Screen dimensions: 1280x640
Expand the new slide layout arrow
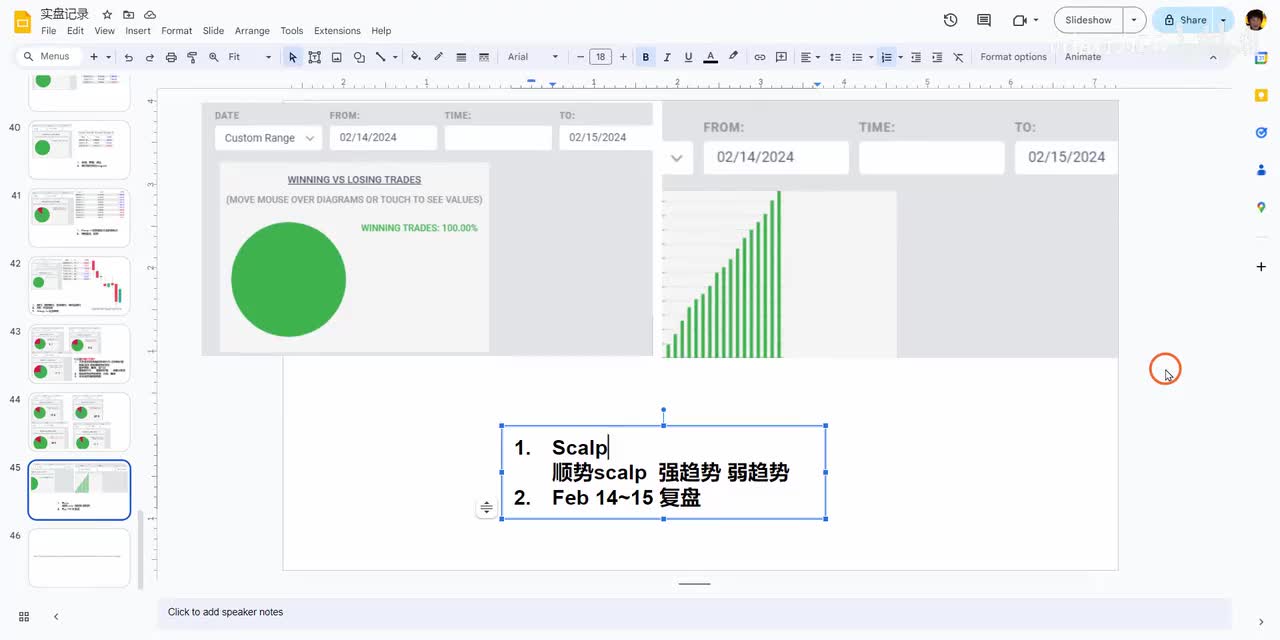tap(108, 57)
